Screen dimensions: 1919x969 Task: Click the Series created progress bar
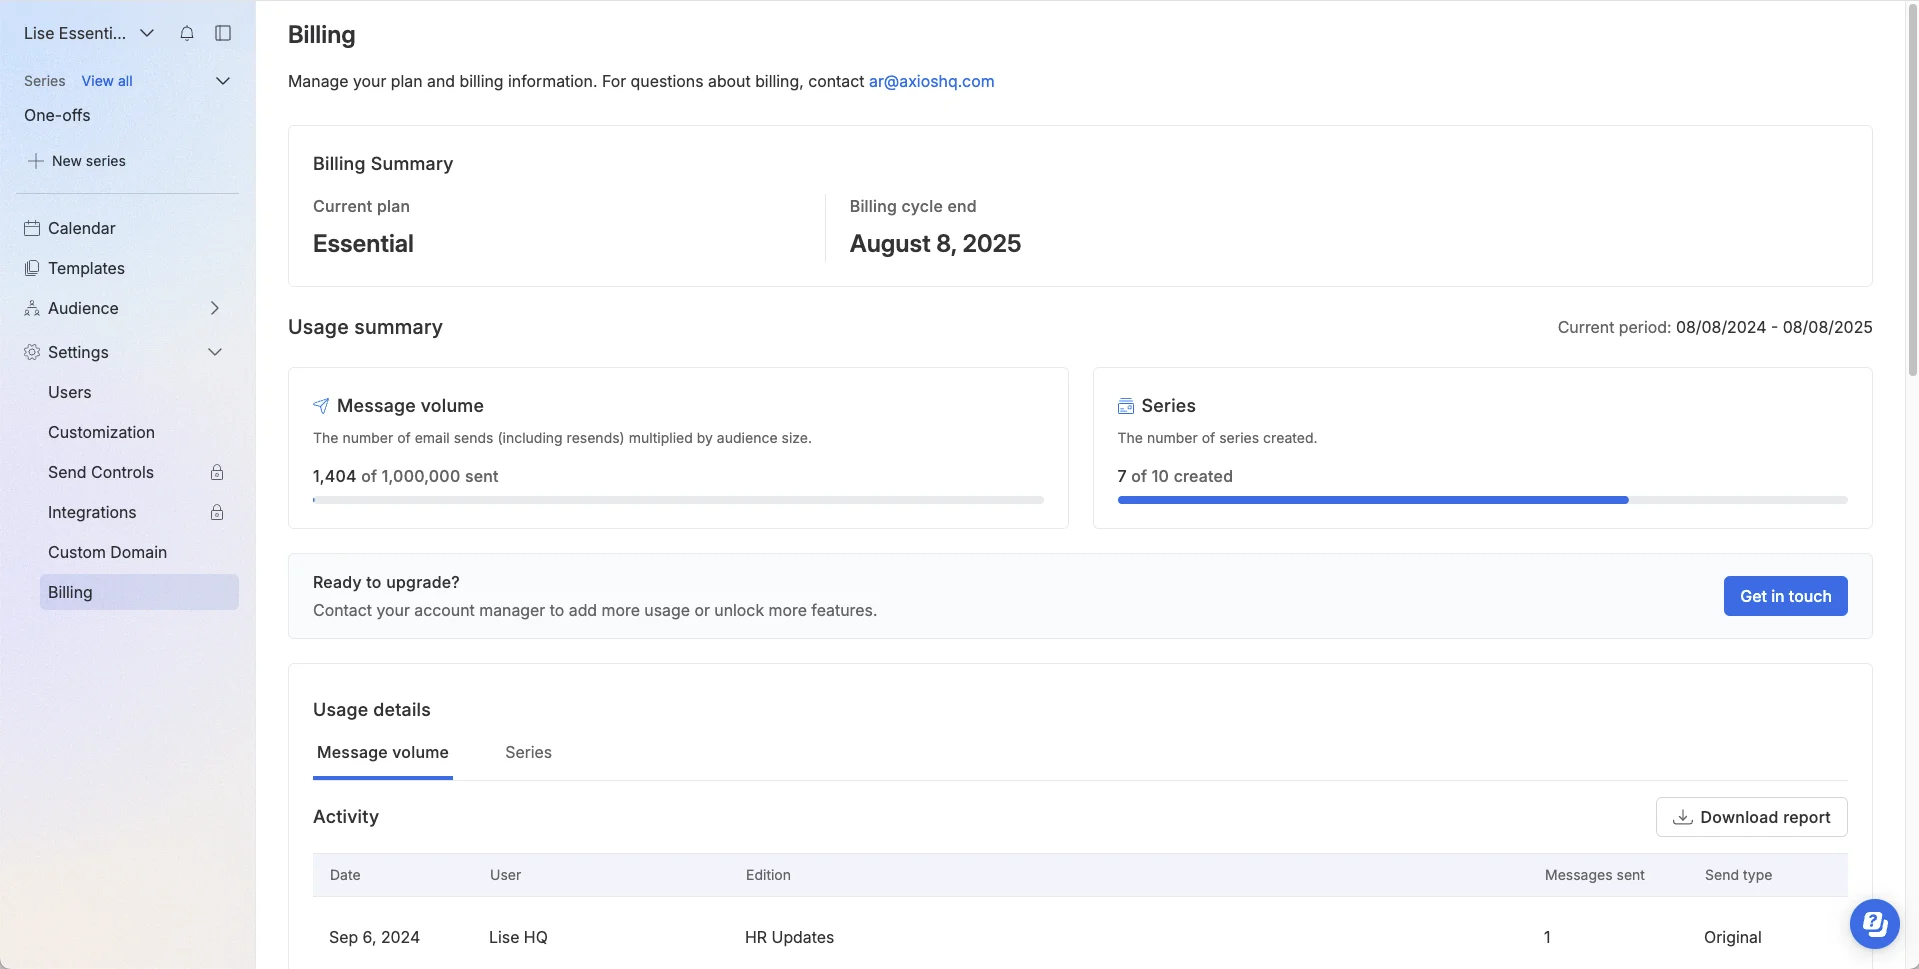pyautogui.click(x=1482, y=500)
